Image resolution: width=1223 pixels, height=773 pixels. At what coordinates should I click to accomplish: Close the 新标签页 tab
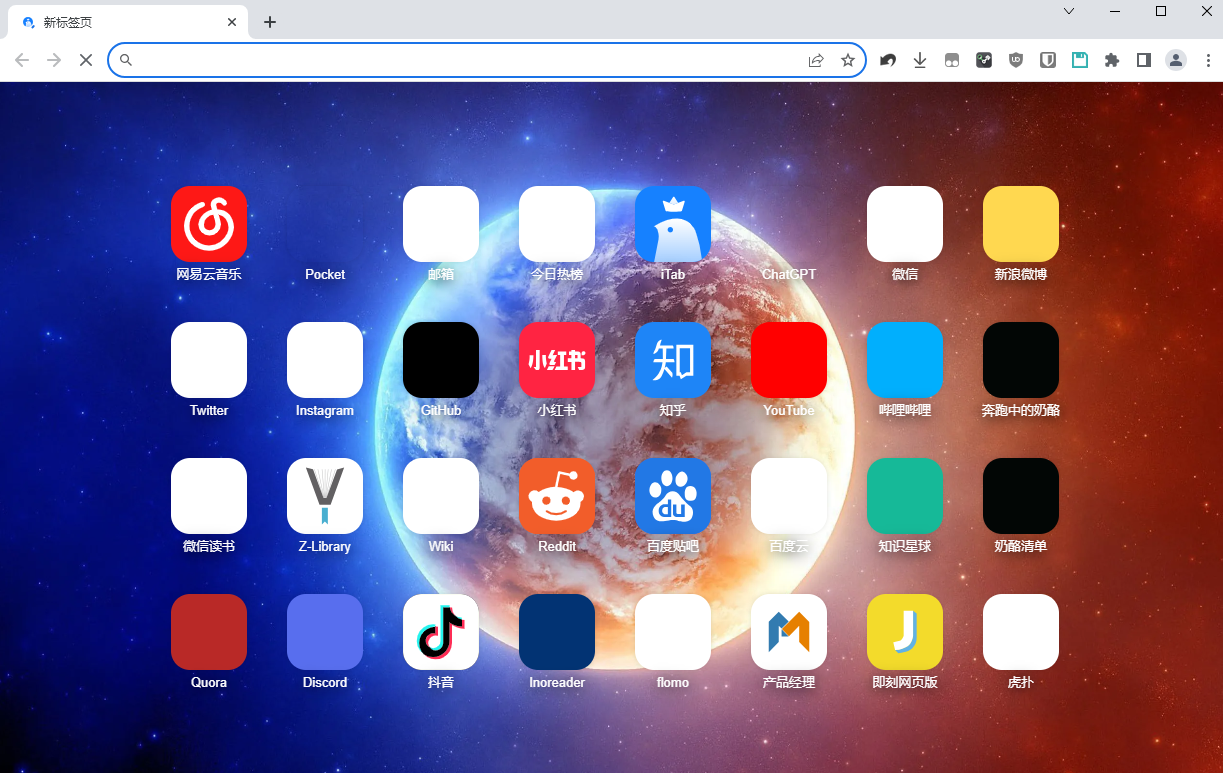232,22
